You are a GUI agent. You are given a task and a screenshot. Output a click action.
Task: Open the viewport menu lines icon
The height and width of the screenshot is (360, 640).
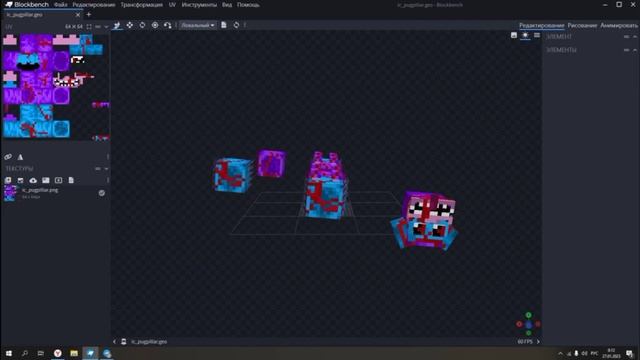coord(537,36)
